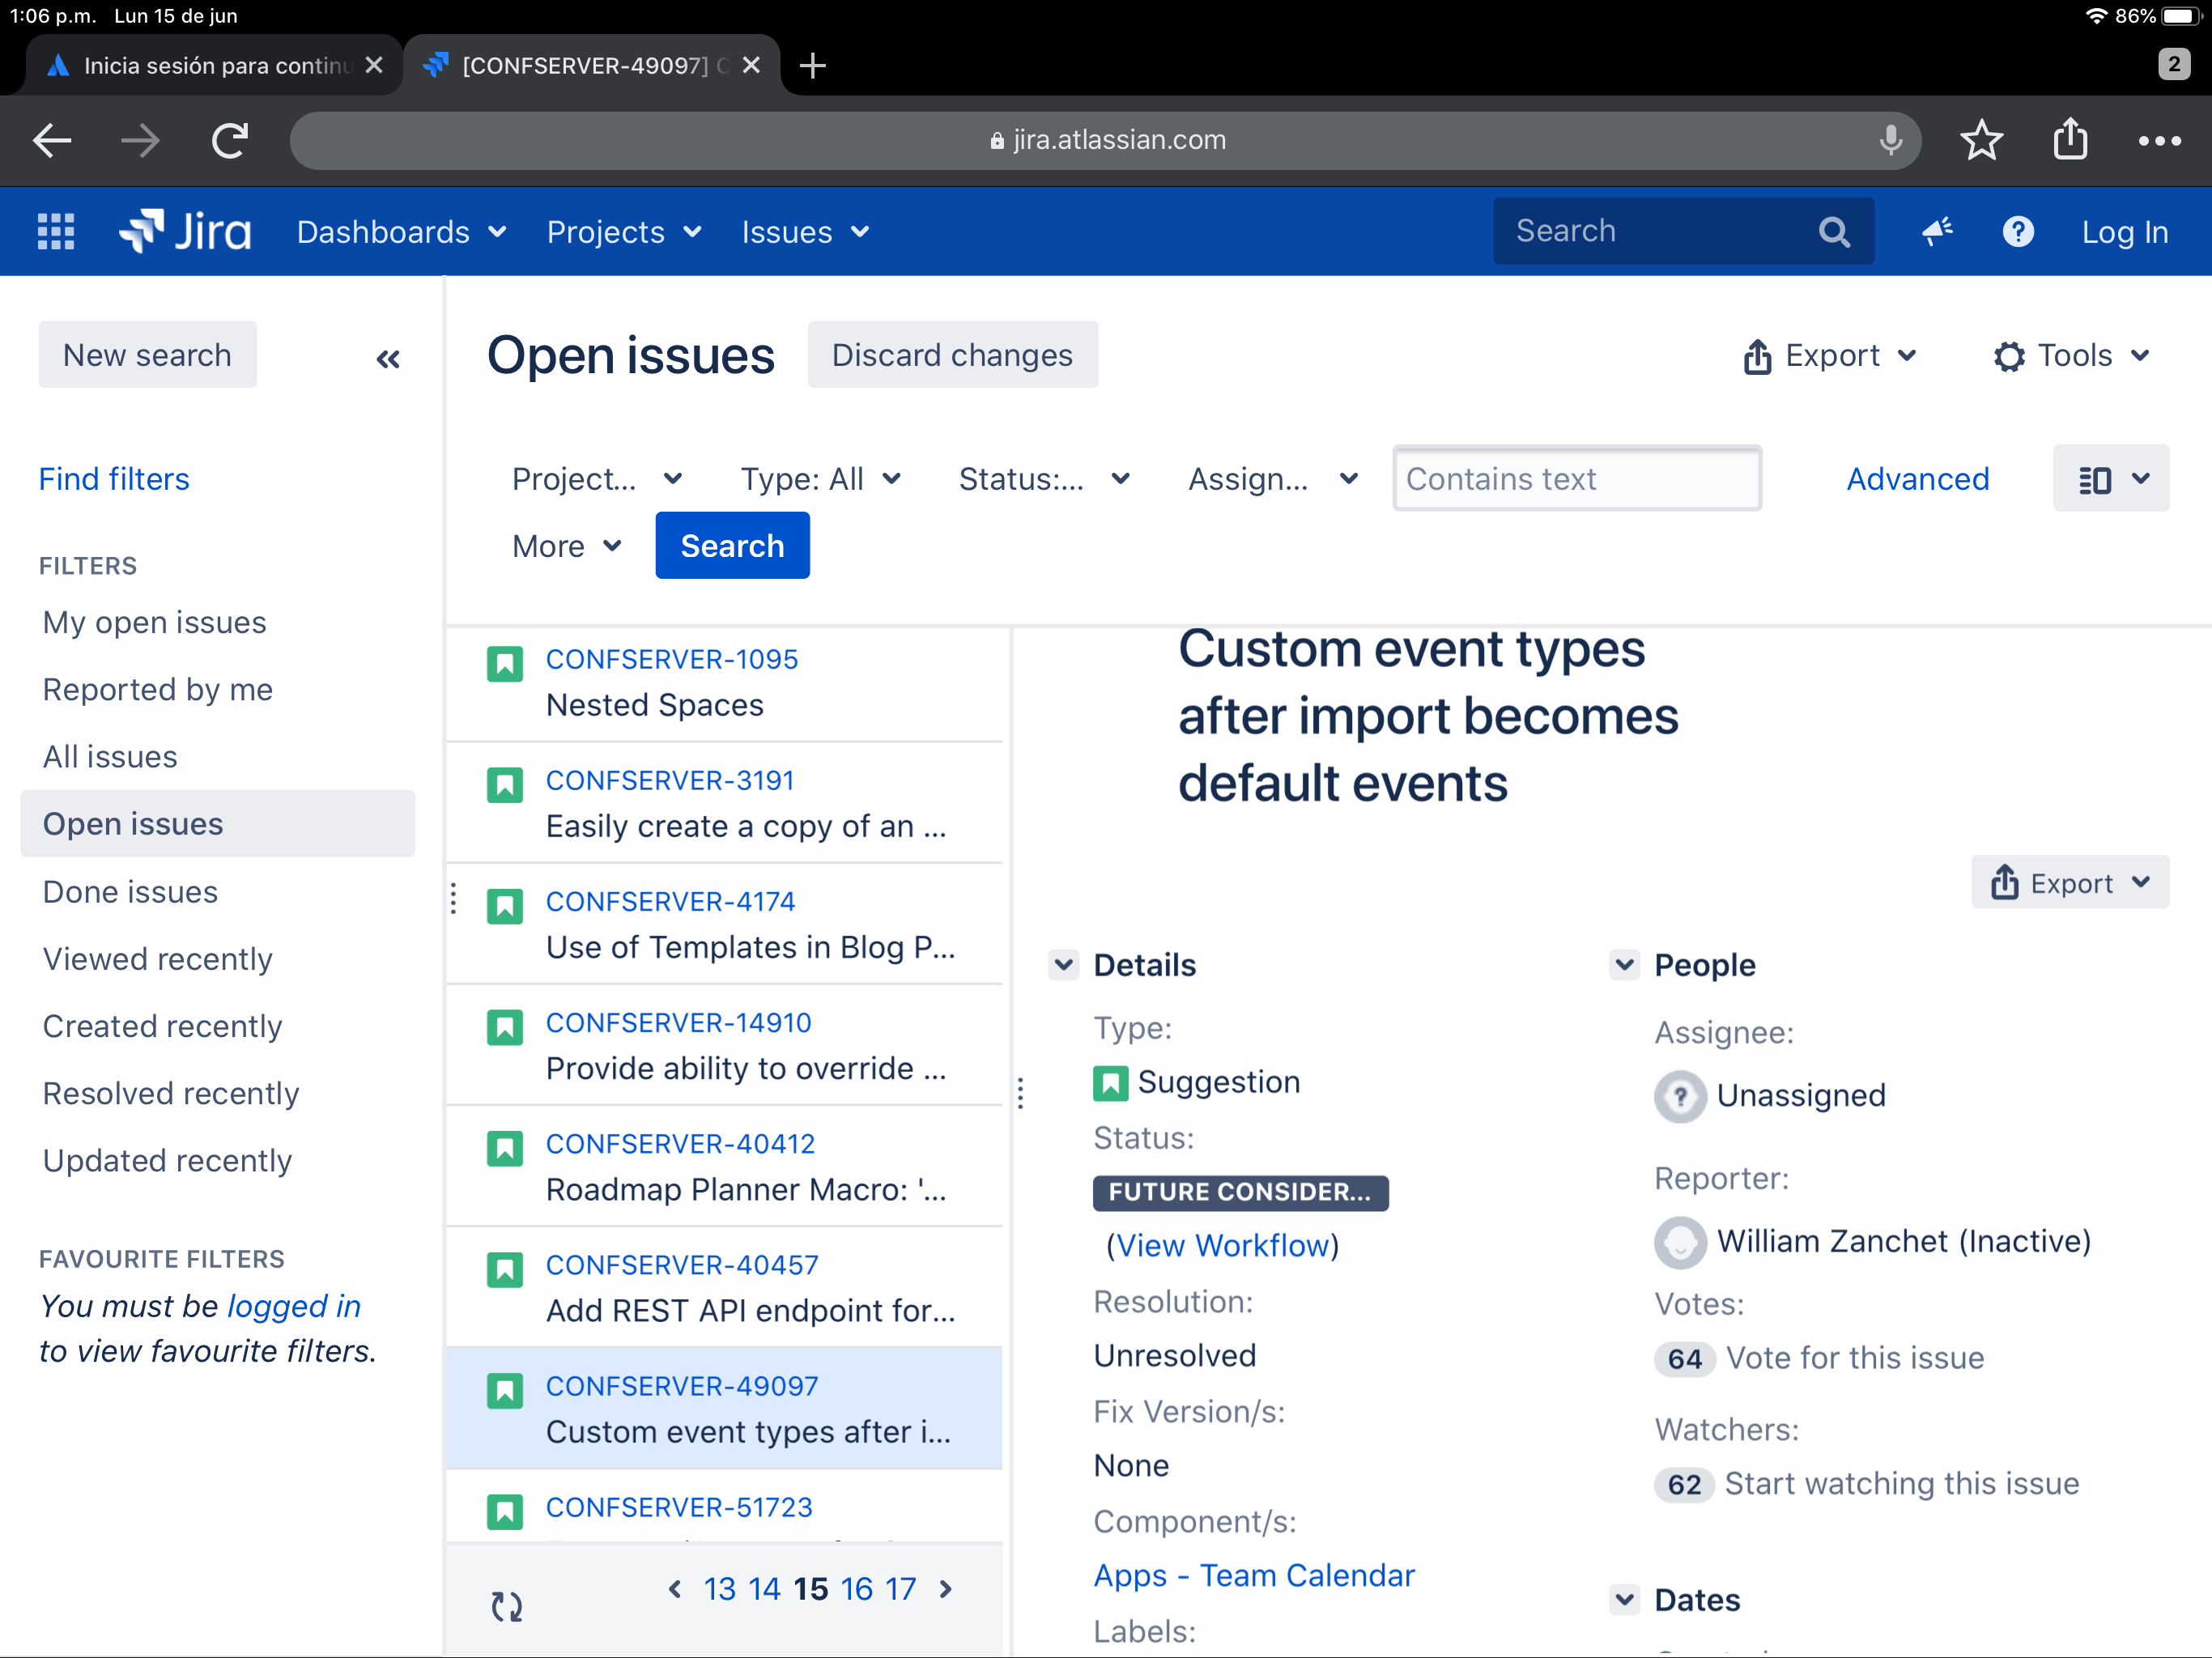Image resolution: width=2212 pixels, height=1658 pixels.
Task: Open the help question mark icon
Action: 2018,231
